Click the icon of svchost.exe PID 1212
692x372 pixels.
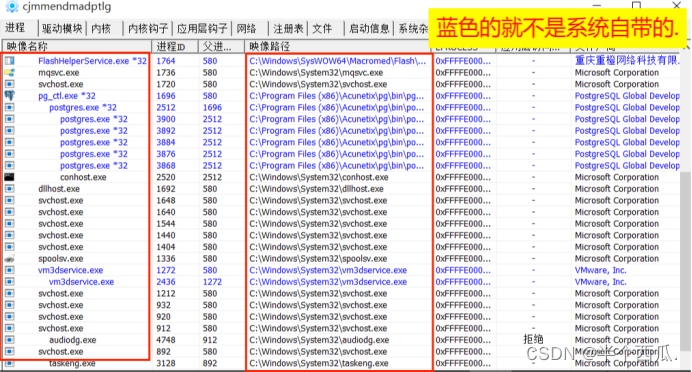pyautogui.click(x=9, y=293)
